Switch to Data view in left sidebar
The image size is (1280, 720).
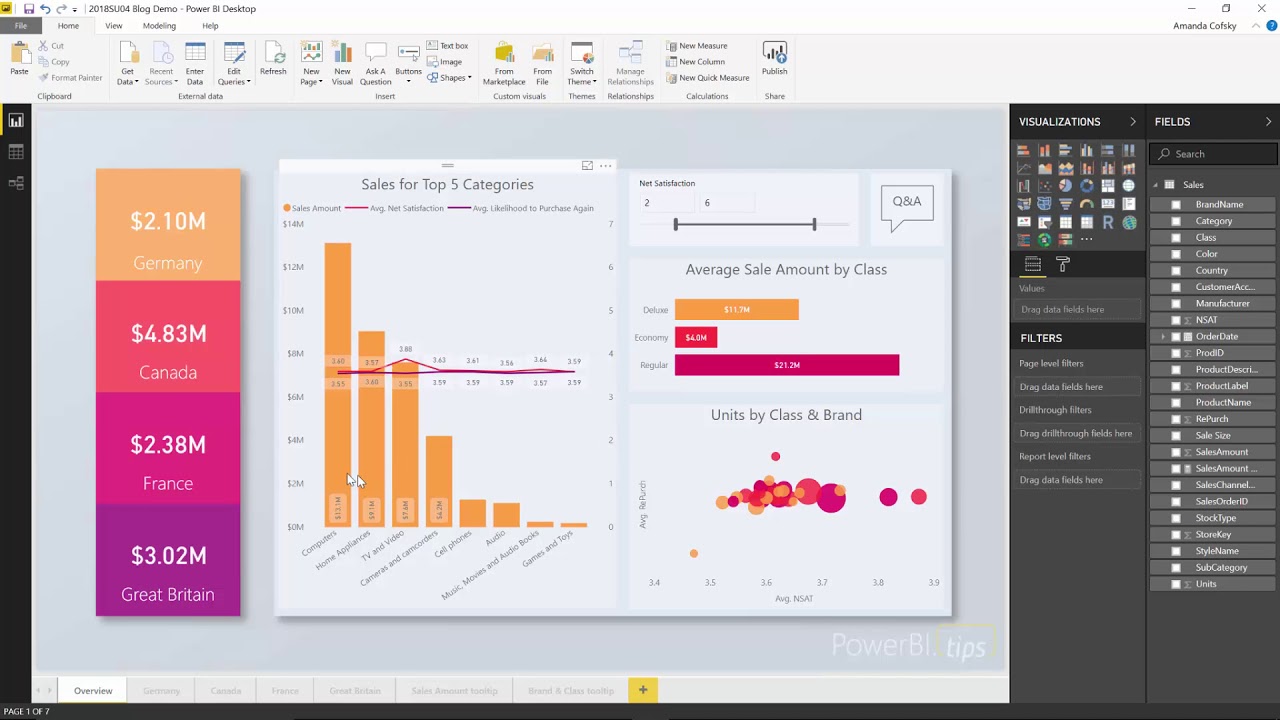(x=16, y=152)
